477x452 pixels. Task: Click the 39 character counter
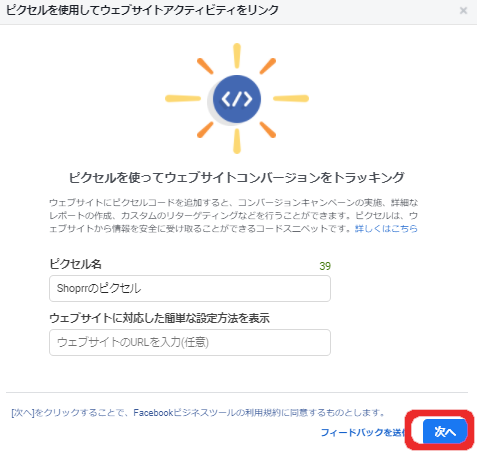[x=325, y=266]
